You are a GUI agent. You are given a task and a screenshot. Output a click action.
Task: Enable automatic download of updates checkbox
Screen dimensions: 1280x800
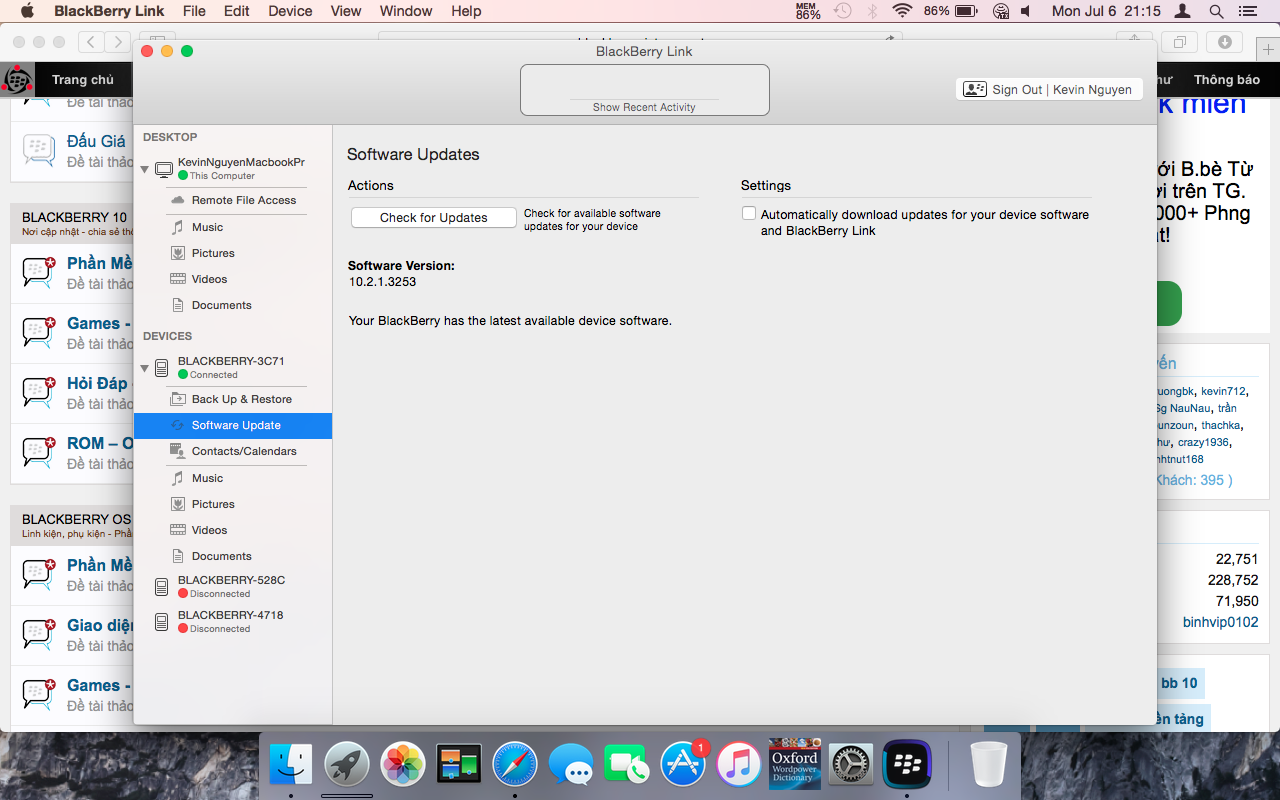click(748, 213)
